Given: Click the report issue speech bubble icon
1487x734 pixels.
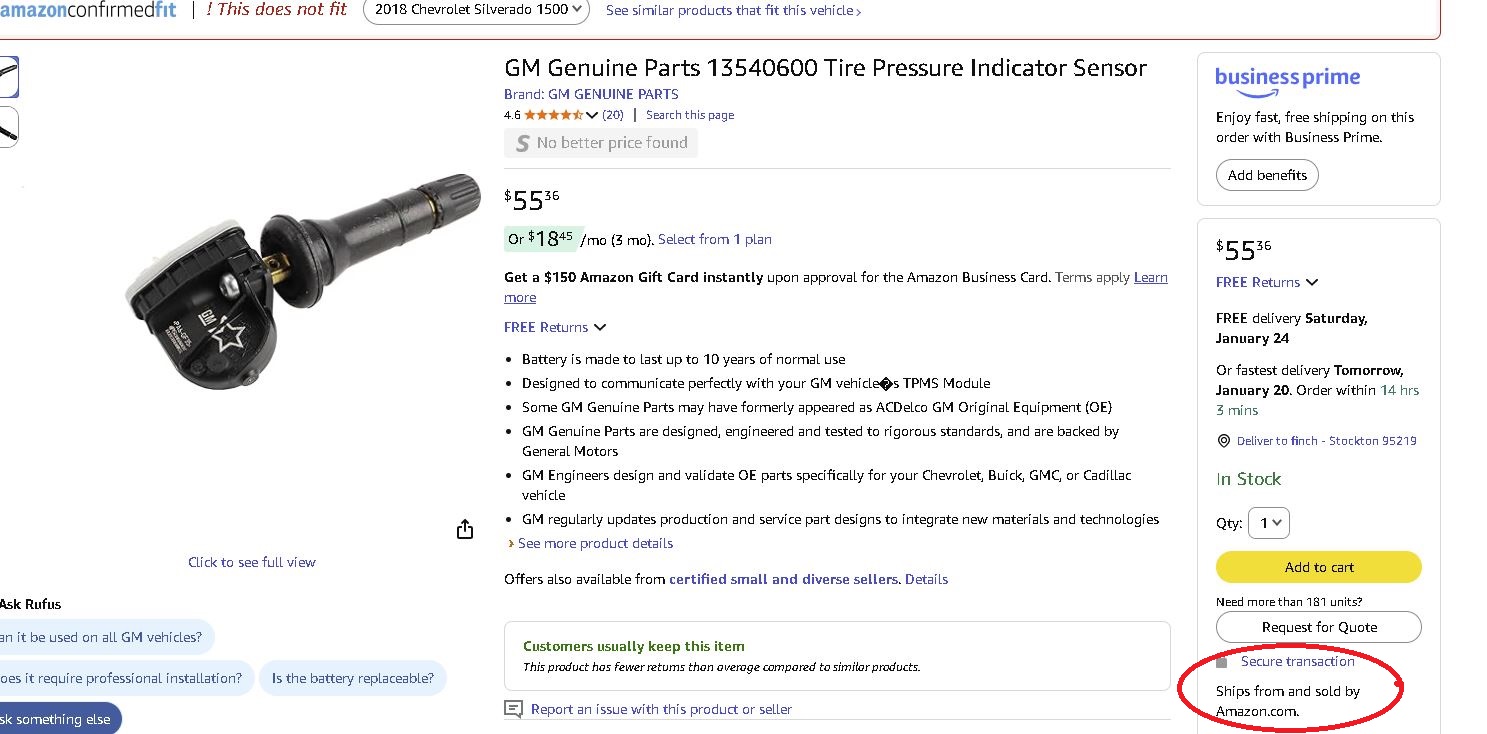Looking at the screenshot, I should click(513, 709).
